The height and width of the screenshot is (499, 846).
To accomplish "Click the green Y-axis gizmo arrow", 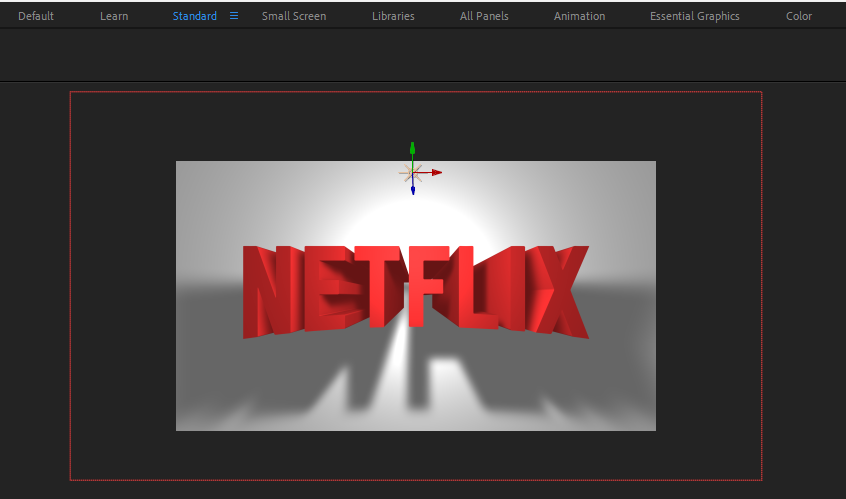I will click(x=412, y=149).
